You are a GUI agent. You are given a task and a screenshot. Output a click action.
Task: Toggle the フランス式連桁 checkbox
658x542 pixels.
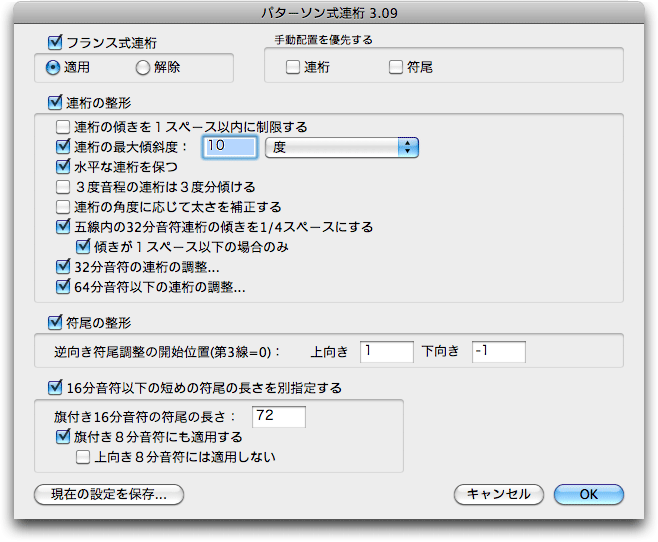pyautogui.click(x=55, y=42)
